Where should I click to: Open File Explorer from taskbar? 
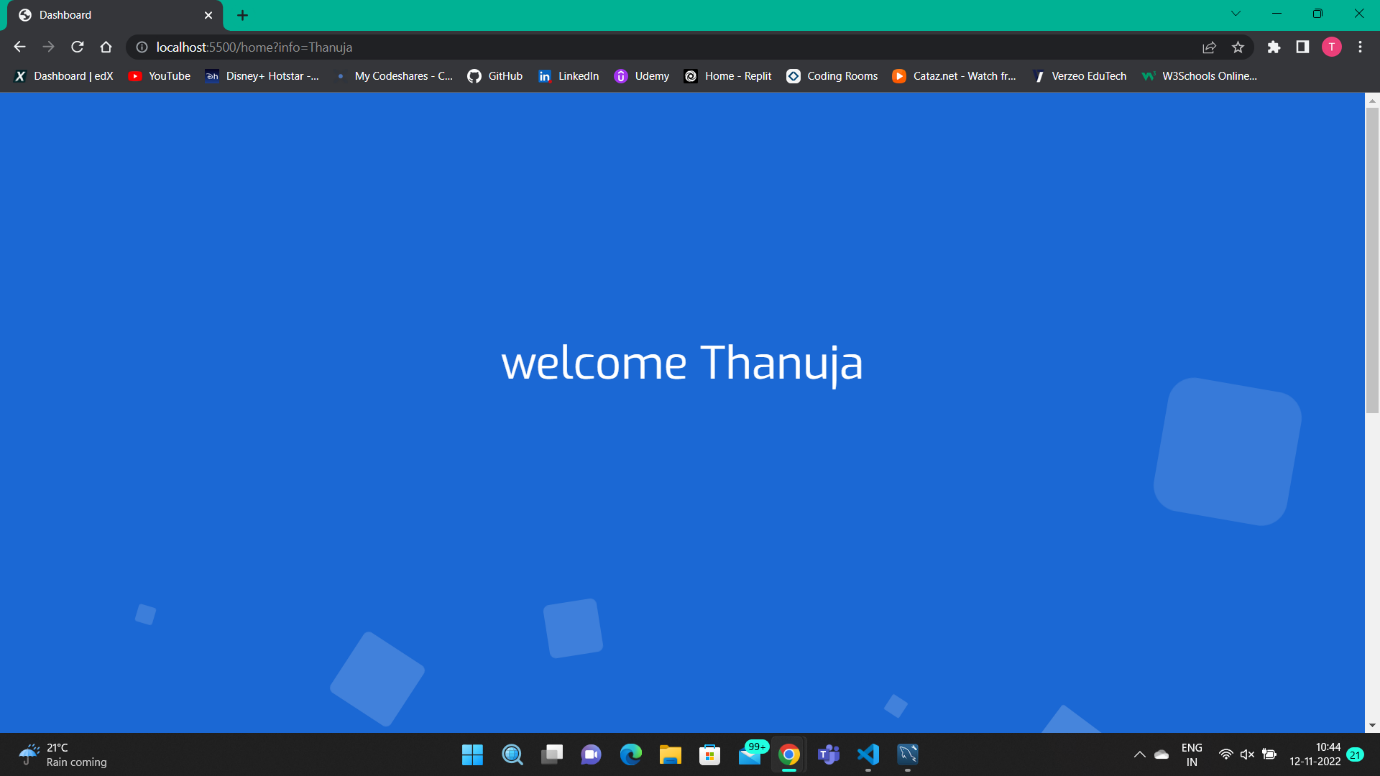(x=670, y=754)
